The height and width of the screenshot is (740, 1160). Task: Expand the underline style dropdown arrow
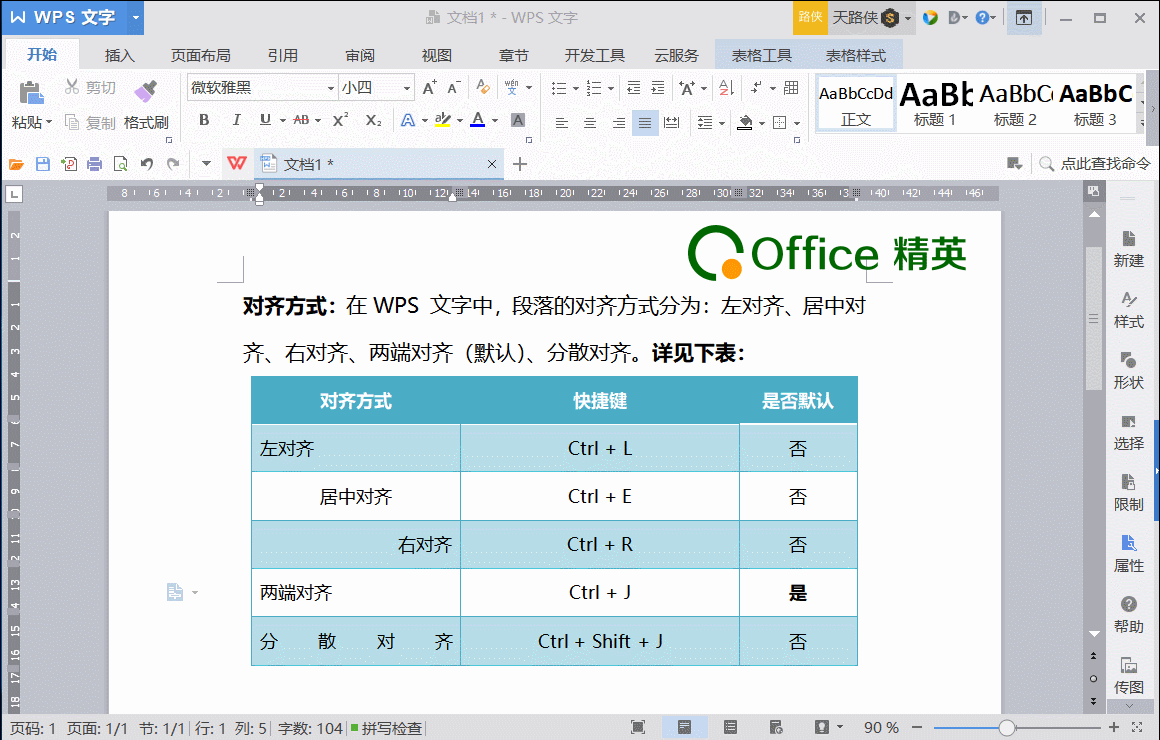tap(283, 121)
